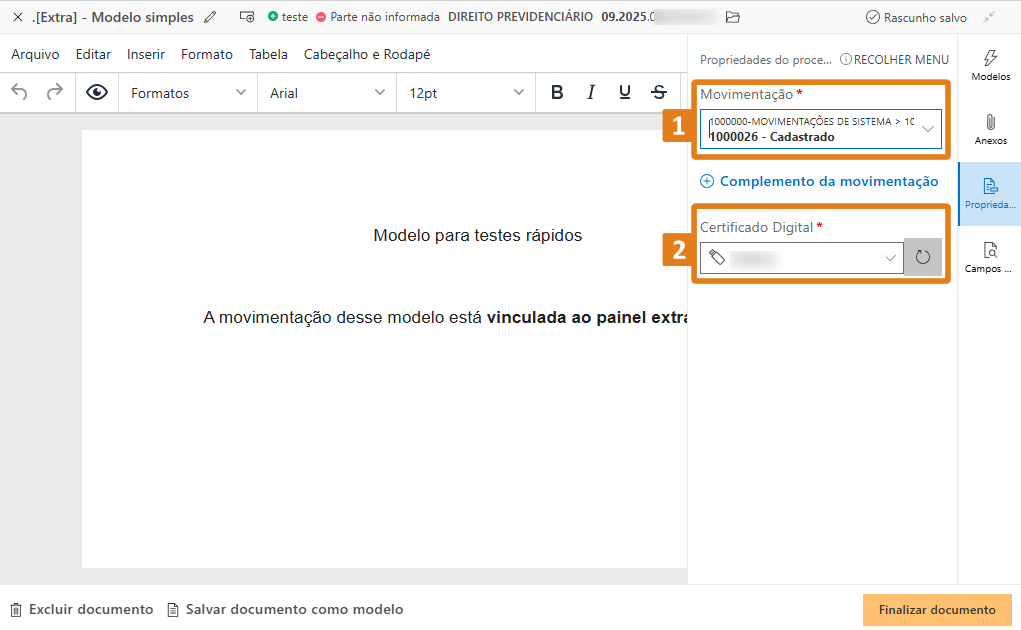Click Finalizar documento
Screen dimensions: 1021x630
pos(936,609)
